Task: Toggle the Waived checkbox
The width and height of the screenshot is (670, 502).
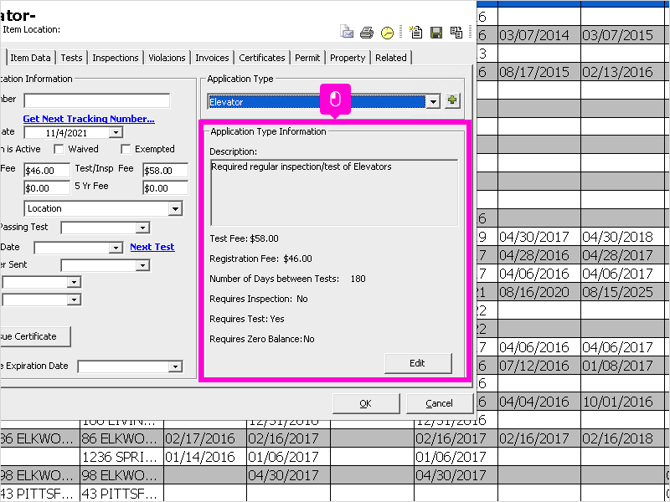Action: point(59,149)
